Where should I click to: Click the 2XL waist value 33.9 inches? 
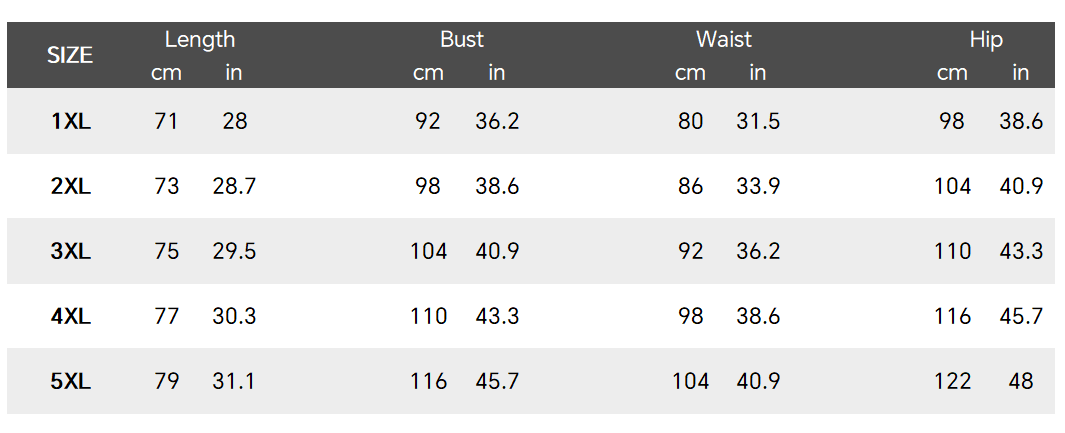pyautogui.click(x=758, y=186)
